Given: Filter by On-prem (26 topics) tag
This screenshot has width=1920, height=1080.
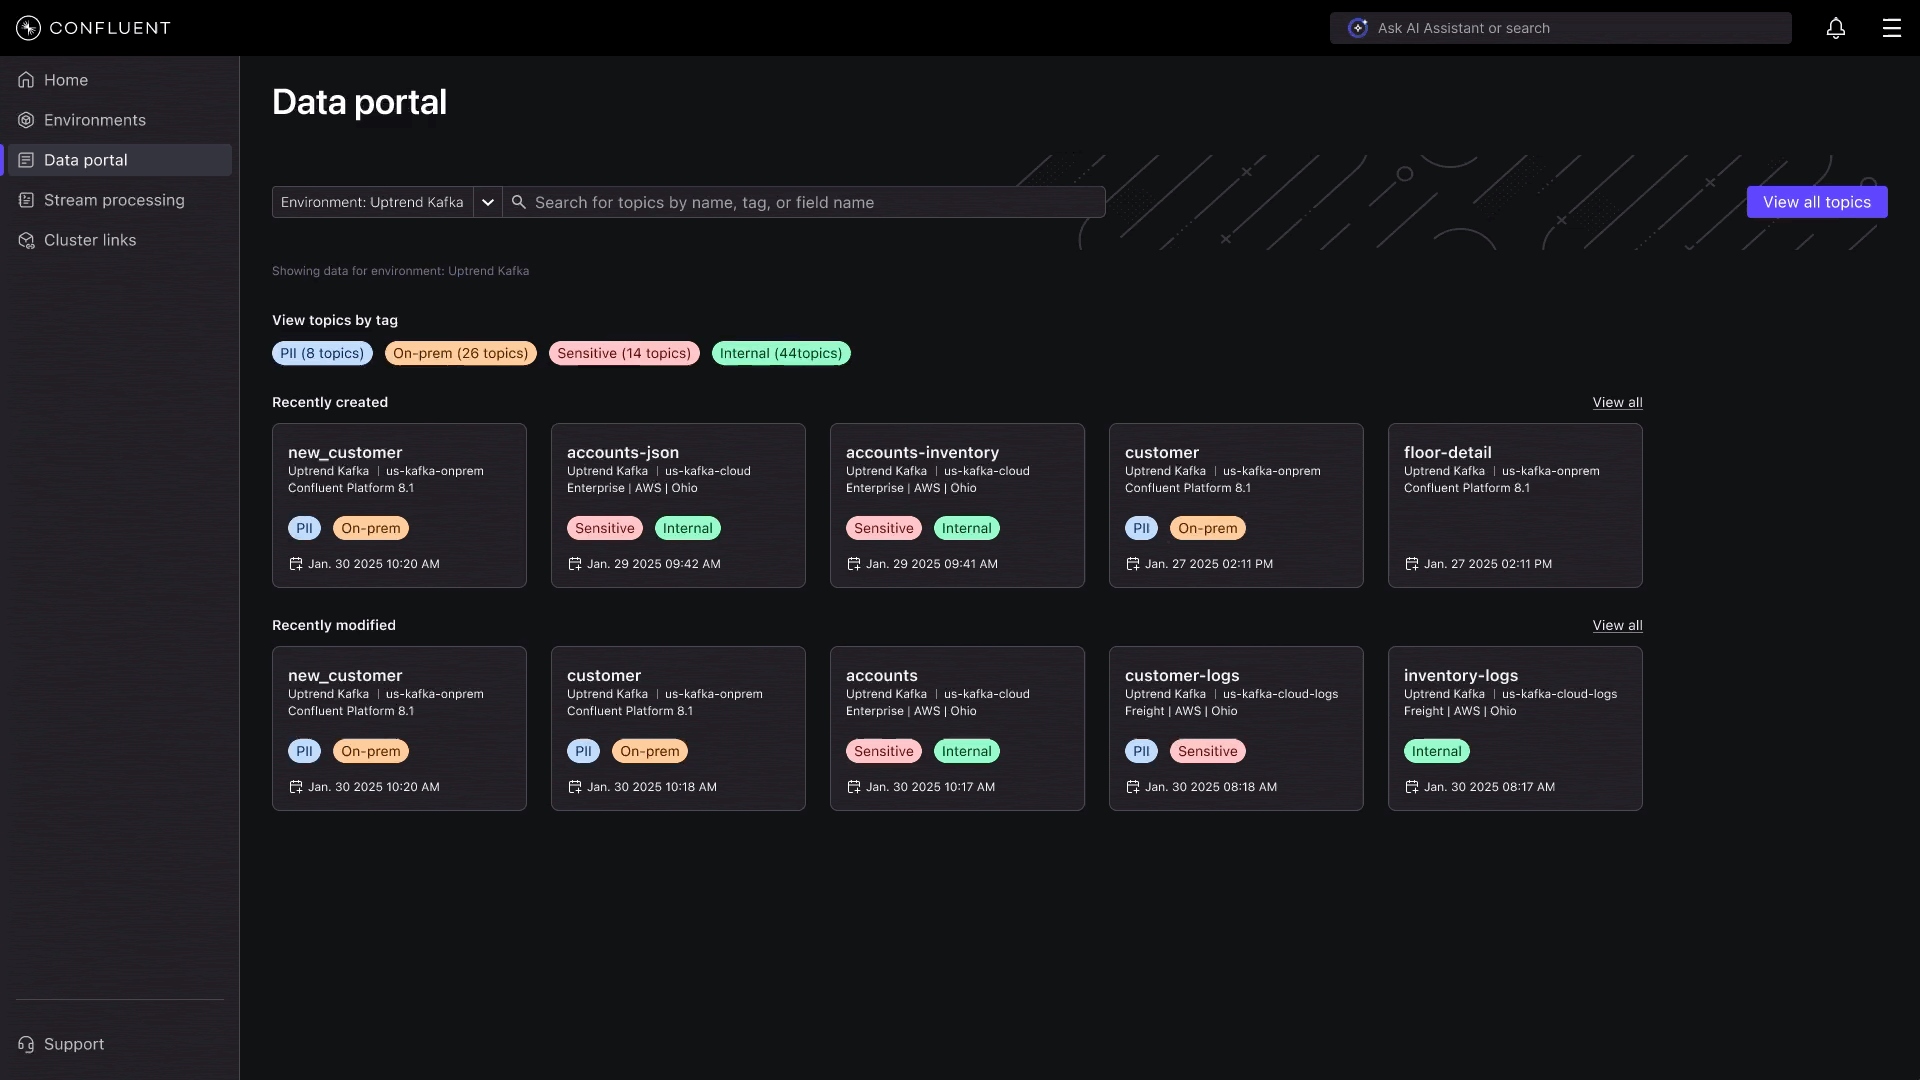Looking at the screenshot, I should coord(460,353).
